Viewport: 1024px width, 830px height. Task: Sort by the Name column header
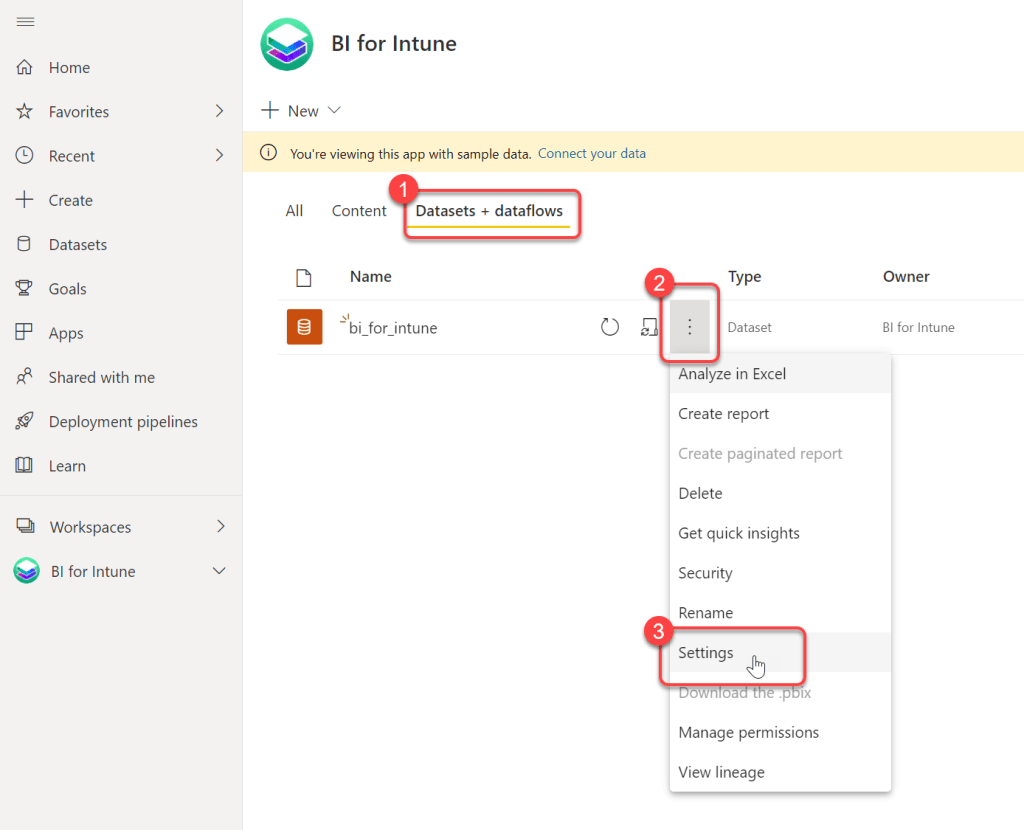pyautogui.click(x=370, y=277)
